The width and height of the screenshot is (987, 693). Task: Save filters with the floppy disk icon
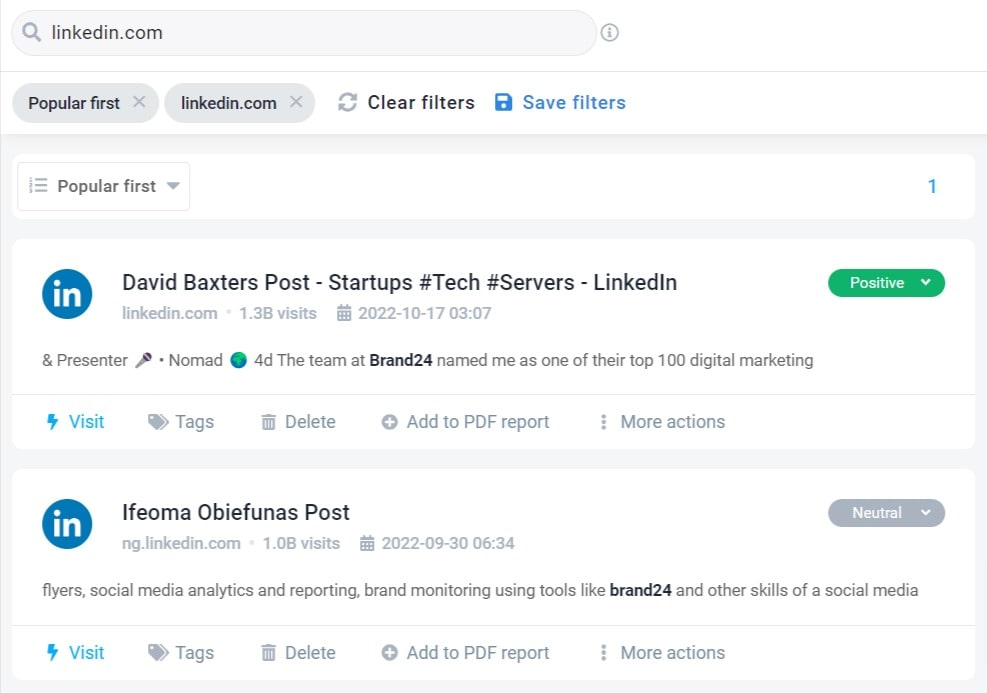(x=504, y=102)
